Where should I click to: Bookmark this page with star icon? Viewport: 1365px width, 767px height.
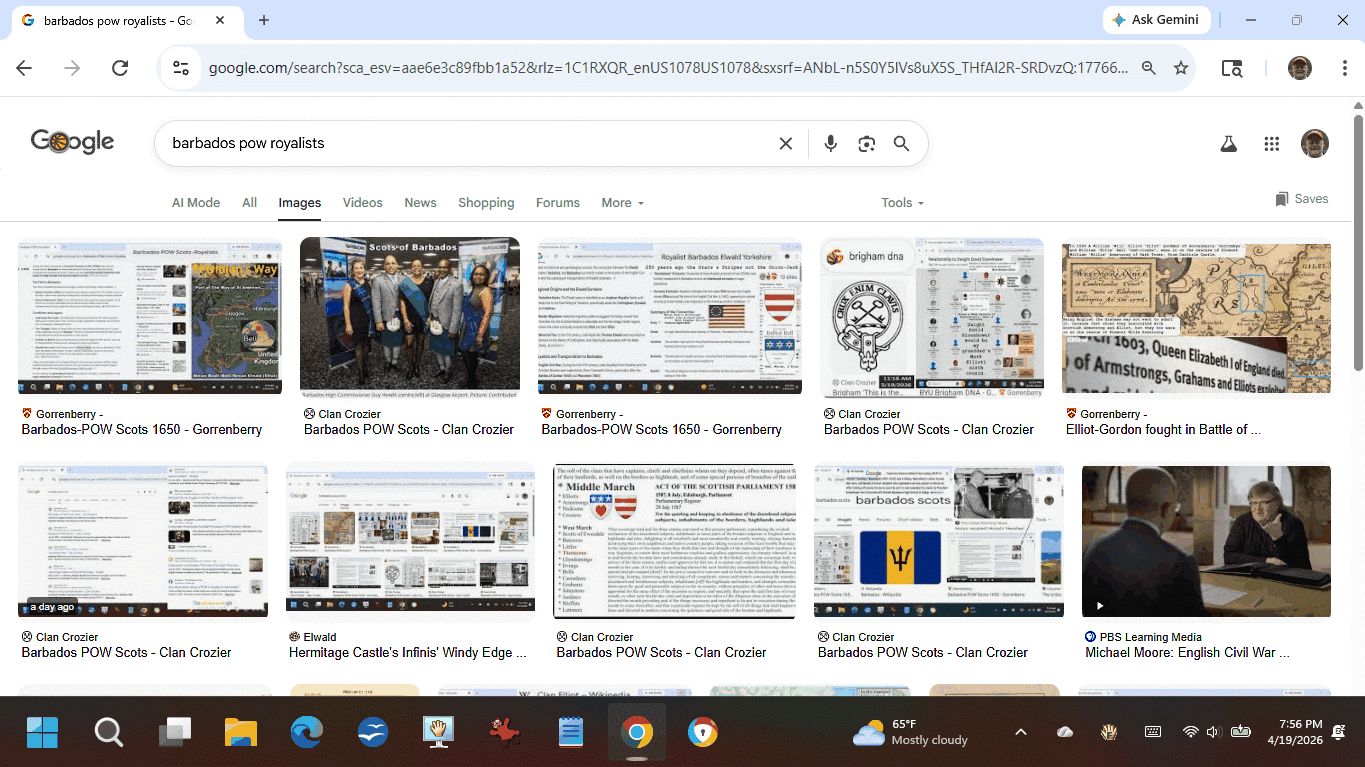coord(1181,68)
